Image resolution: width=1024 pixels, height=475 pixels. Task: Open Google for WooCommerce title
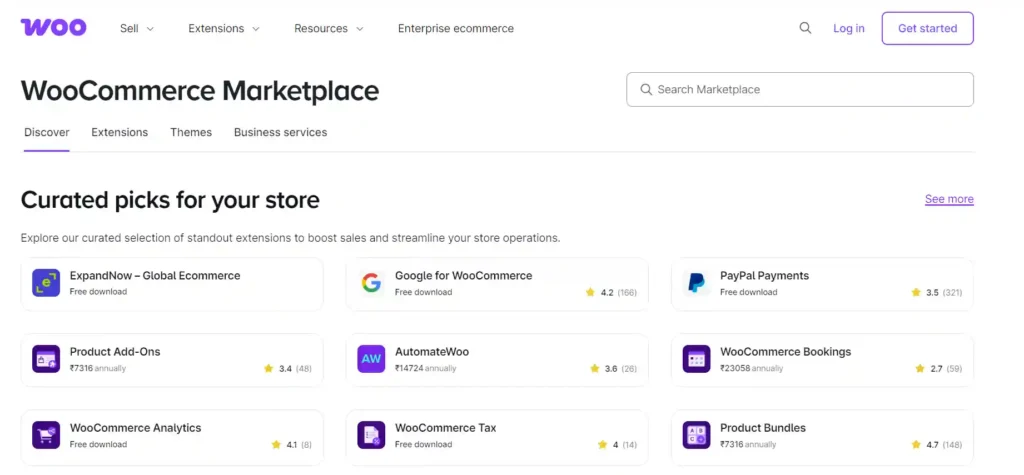tap(464, 276)
